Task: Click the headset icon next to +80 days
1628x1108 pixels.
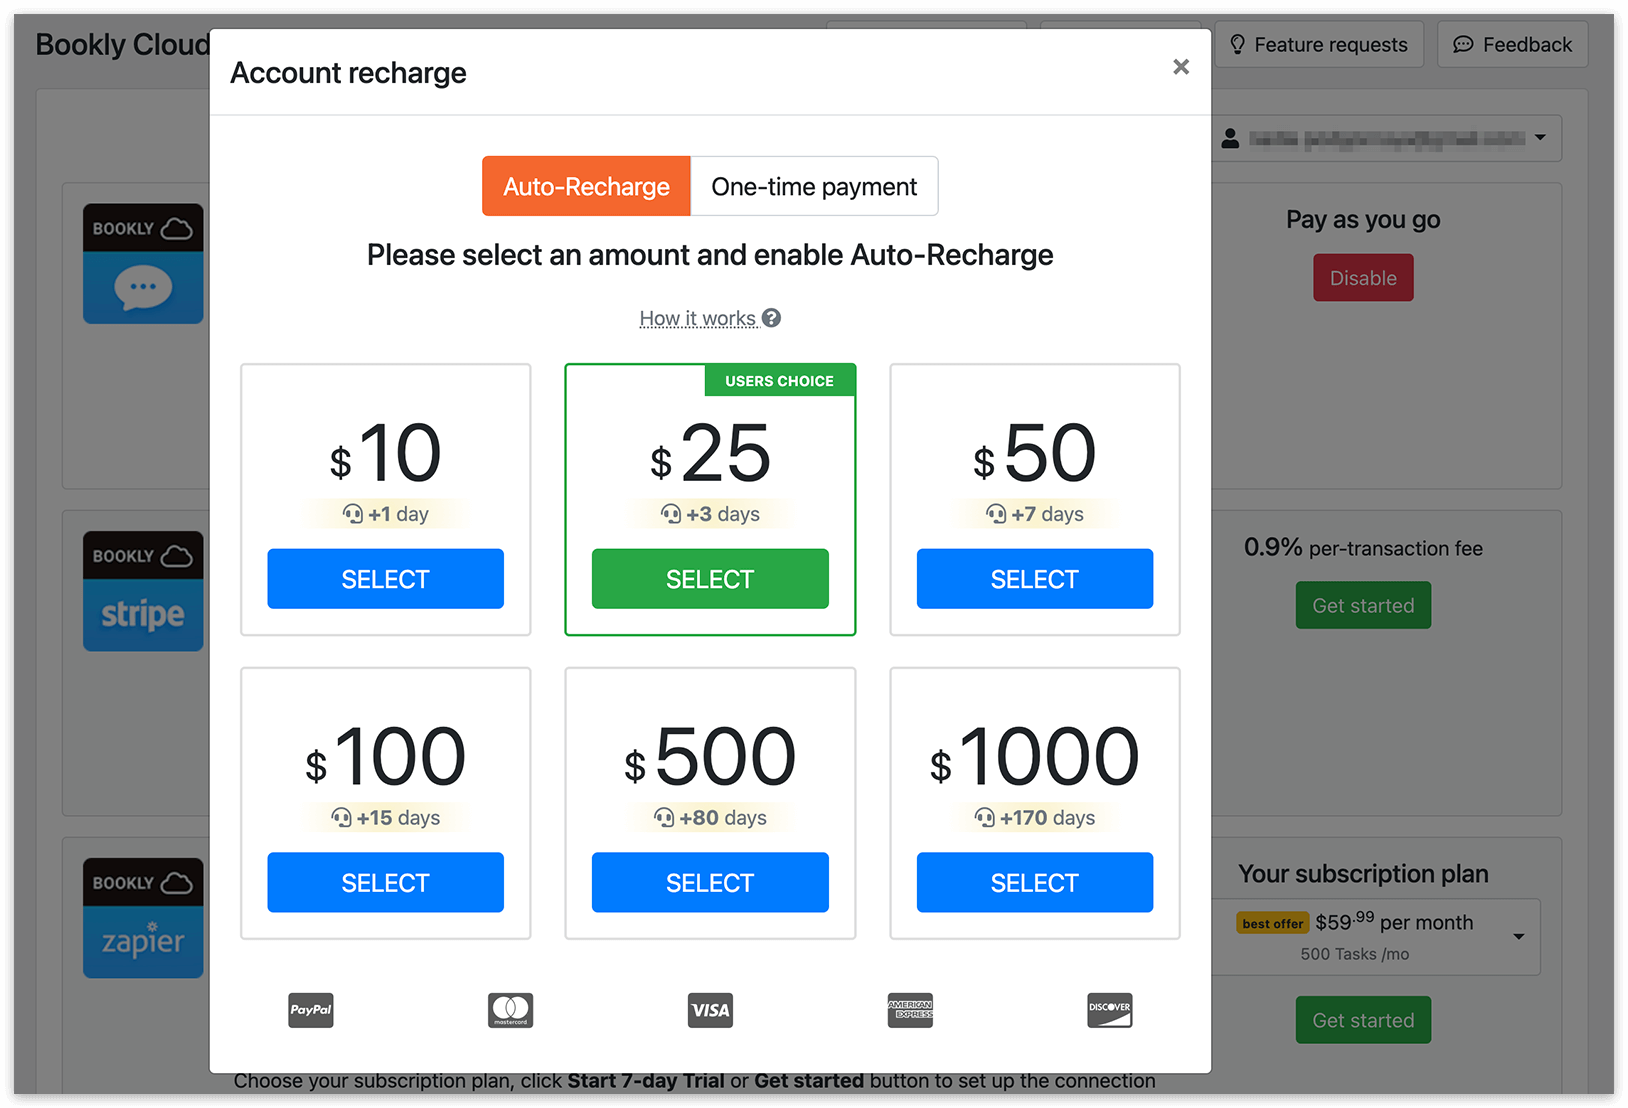Action: point(665,818)
